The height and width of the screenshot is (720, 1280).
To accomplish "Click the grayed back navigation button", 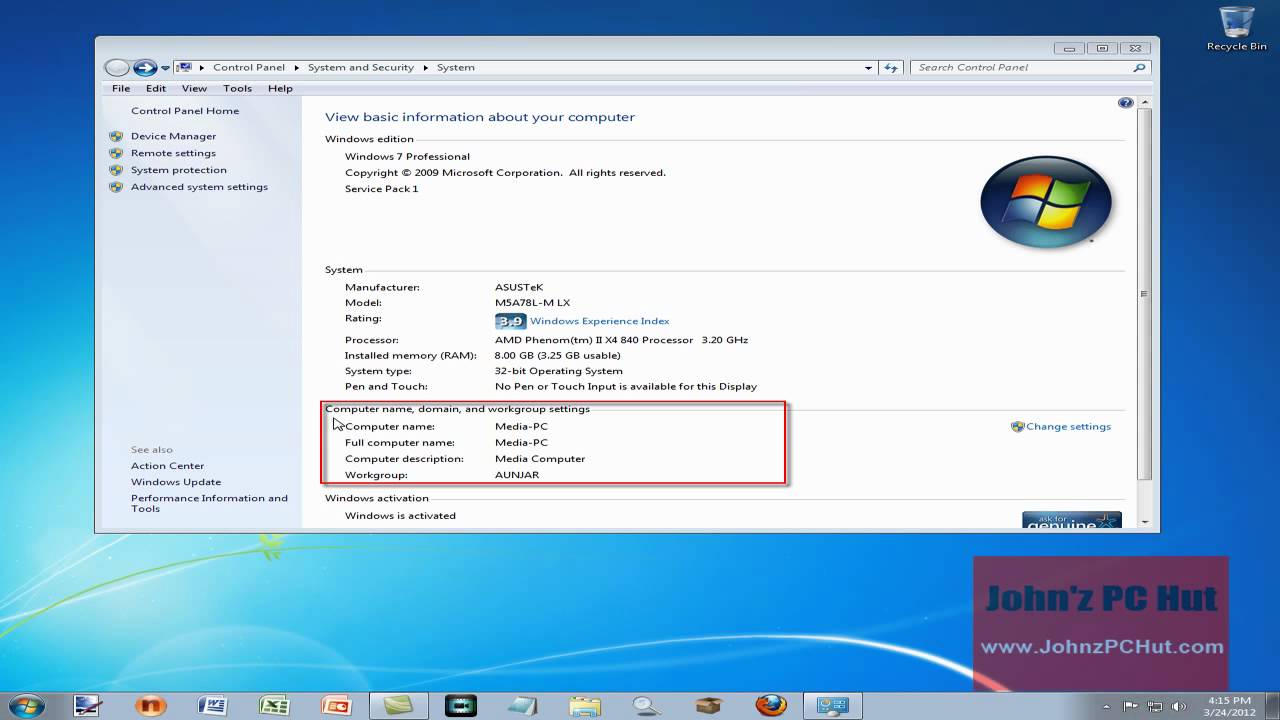I will (117, 68).
